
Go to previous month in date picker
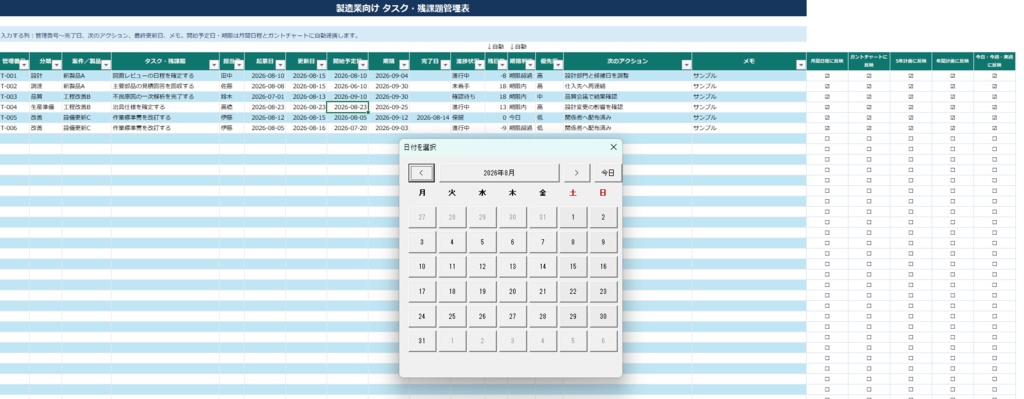pyautogui.click(x=422, y=173)
